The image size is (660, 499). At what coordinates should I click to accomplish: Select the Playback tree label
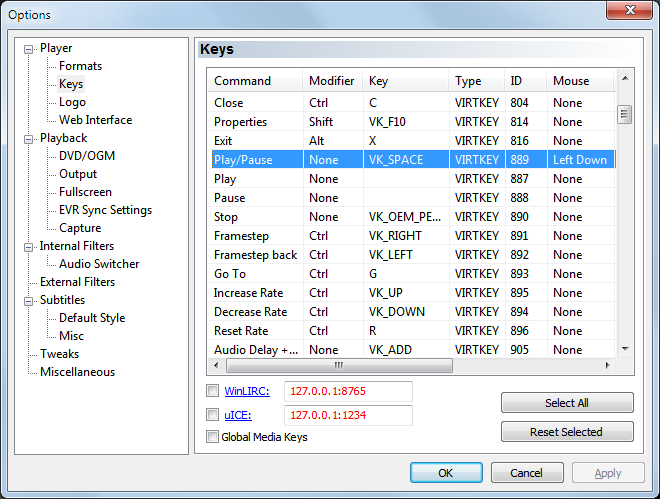click(x=64, y=138)
